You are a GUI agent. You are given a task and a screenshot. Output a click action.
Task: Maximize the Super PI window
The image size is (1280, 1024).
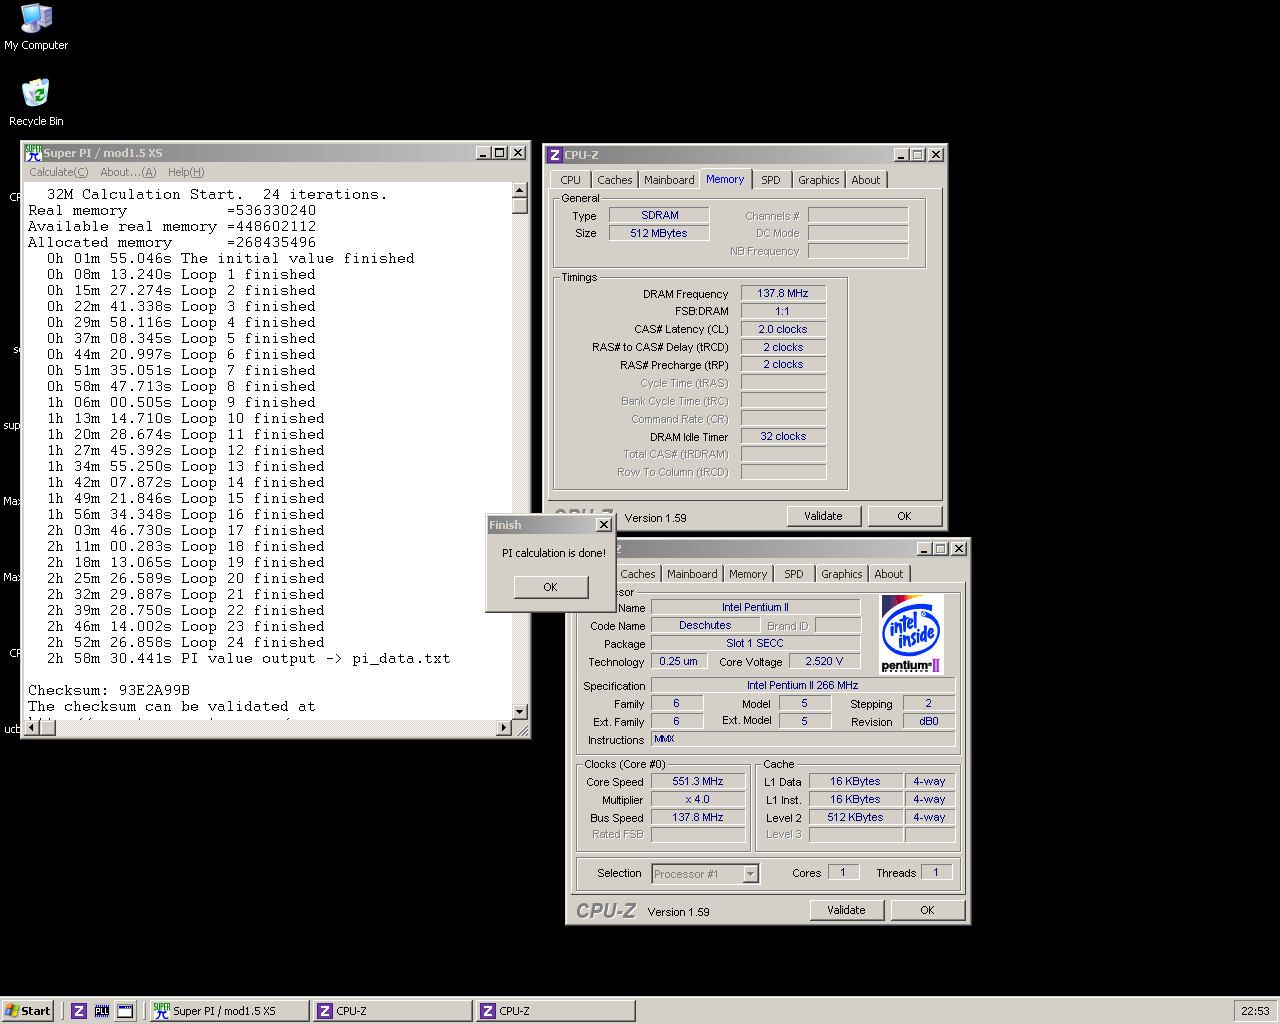click(501, 153)
